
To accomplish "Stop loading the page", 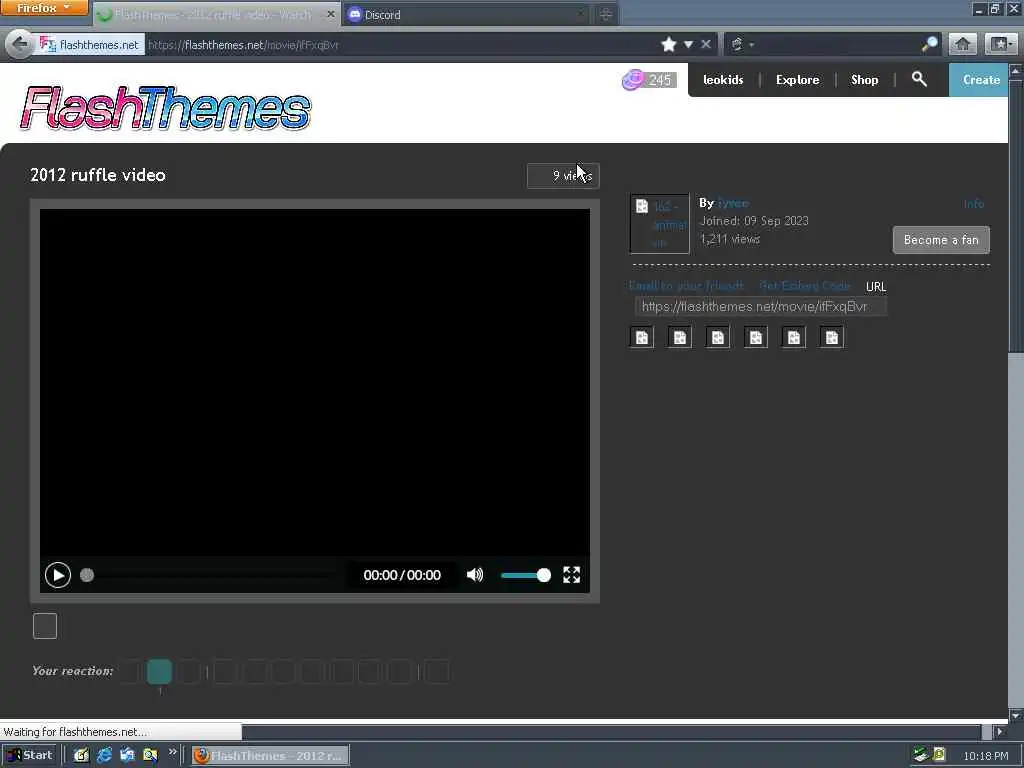I will coord(706,44).
